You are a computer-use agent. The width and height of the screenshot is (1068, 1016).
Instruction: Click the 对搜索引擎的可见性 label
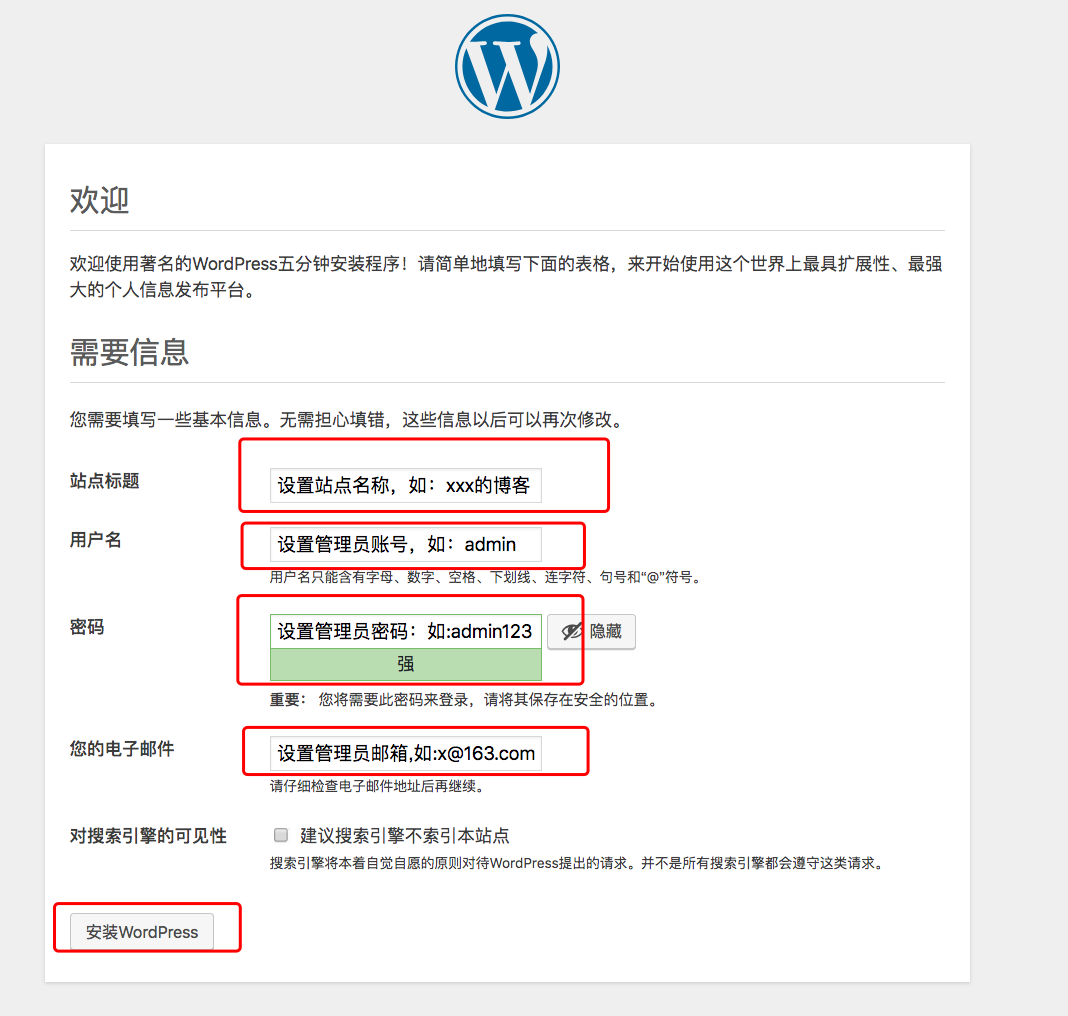[x=148, y=836]
